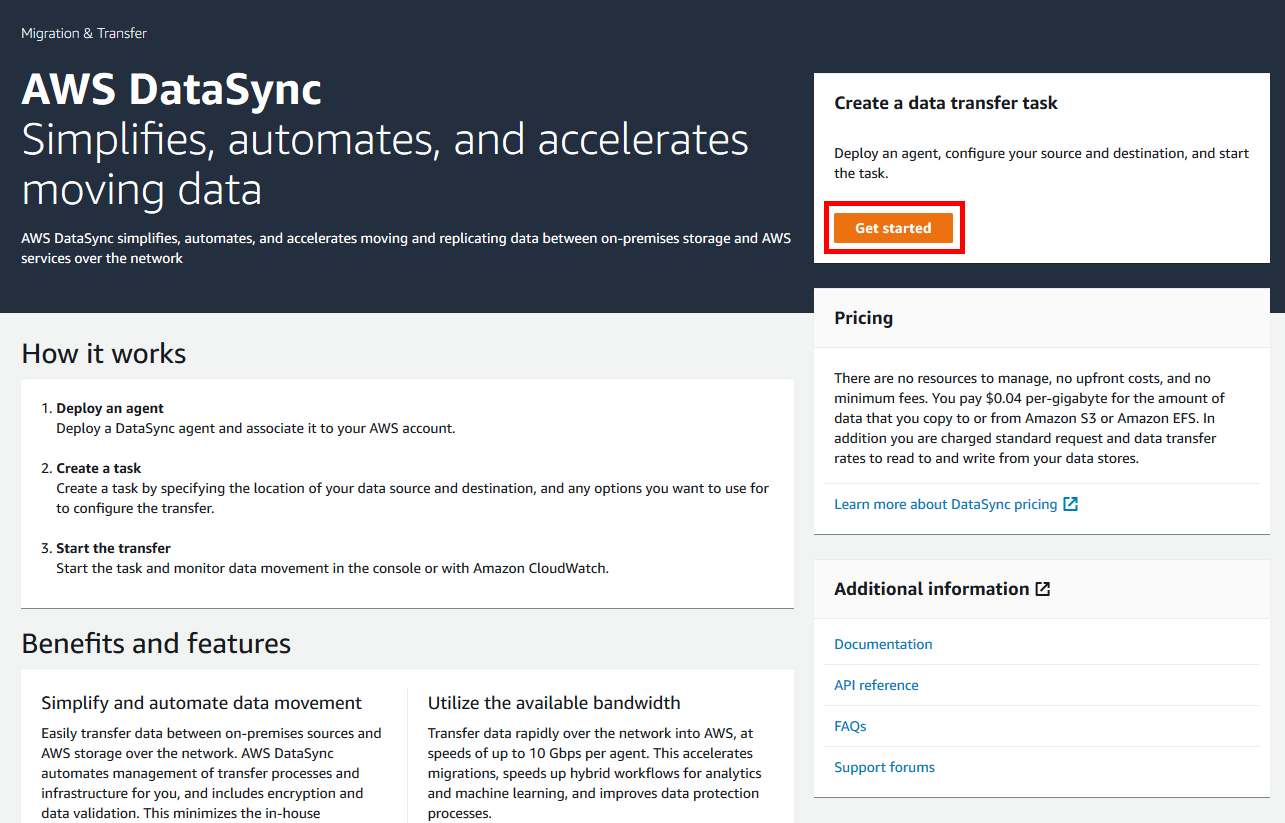Click Utilize the available bandwidth heading
1285x823 pixels.
pyautogui.click(x=554, y=703)
